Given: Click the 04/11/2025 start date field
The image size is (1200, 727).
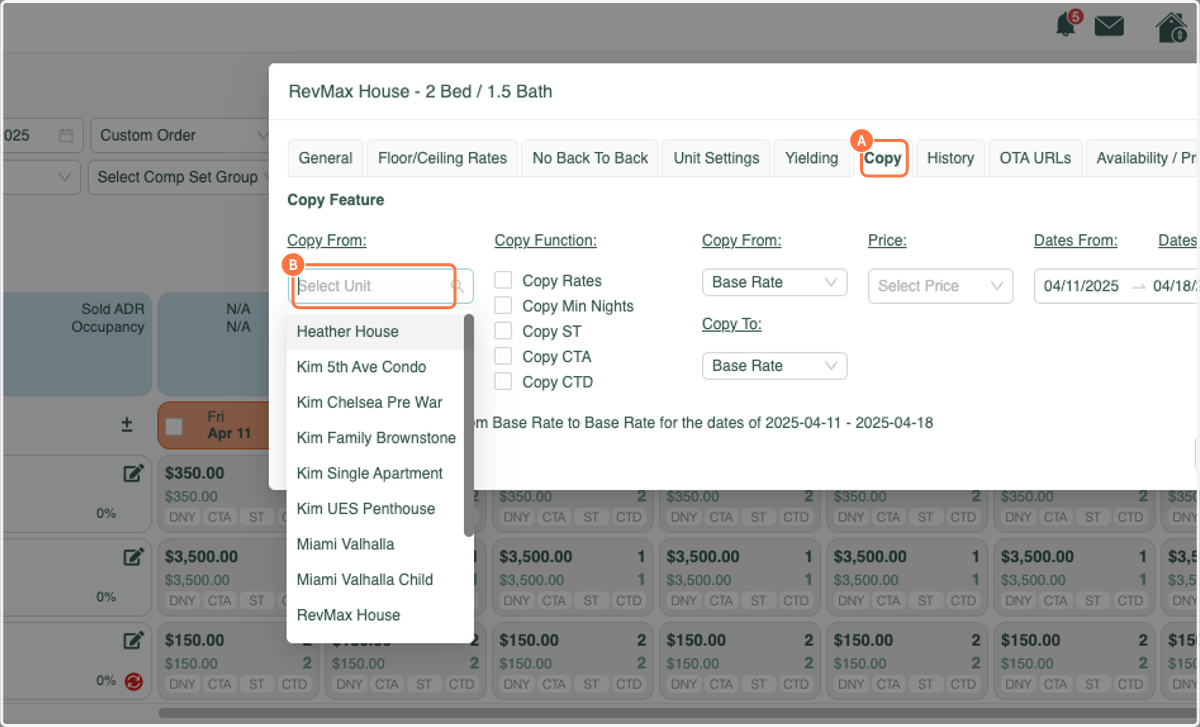Looking at the screenshot, I should coord(1081,286).
